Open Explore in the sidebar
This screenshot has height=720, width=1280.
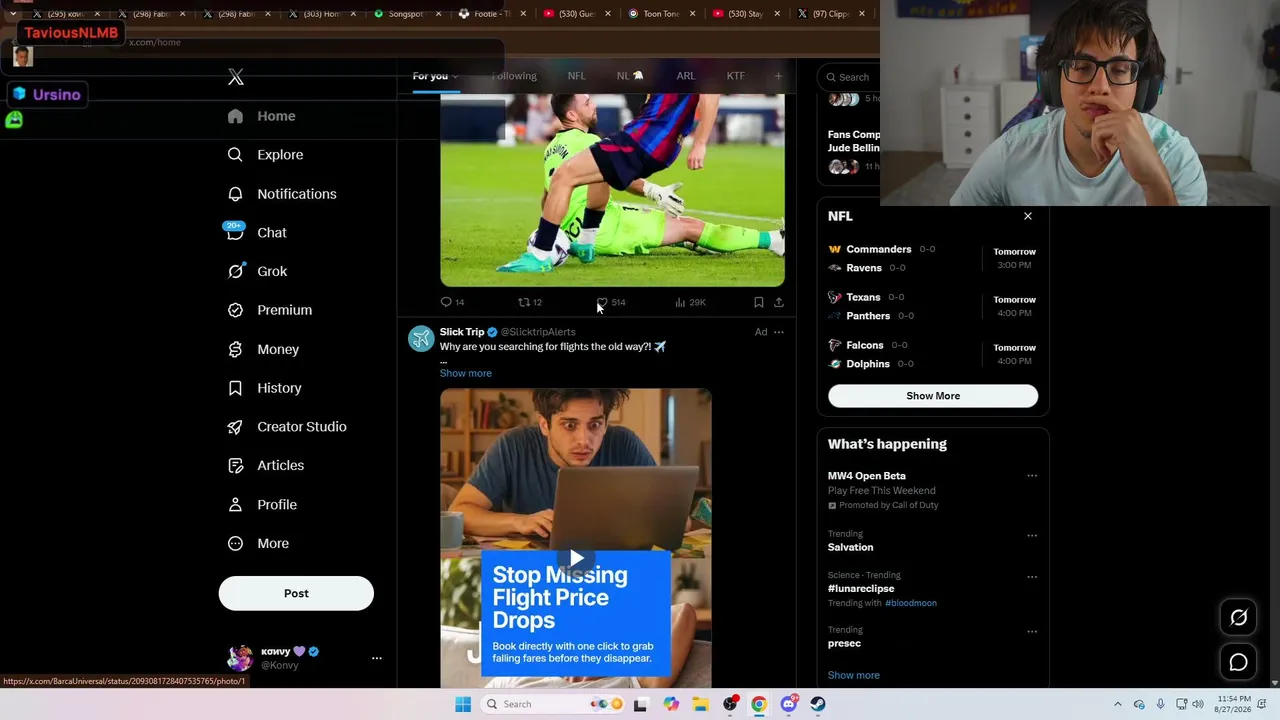point(266,155)
